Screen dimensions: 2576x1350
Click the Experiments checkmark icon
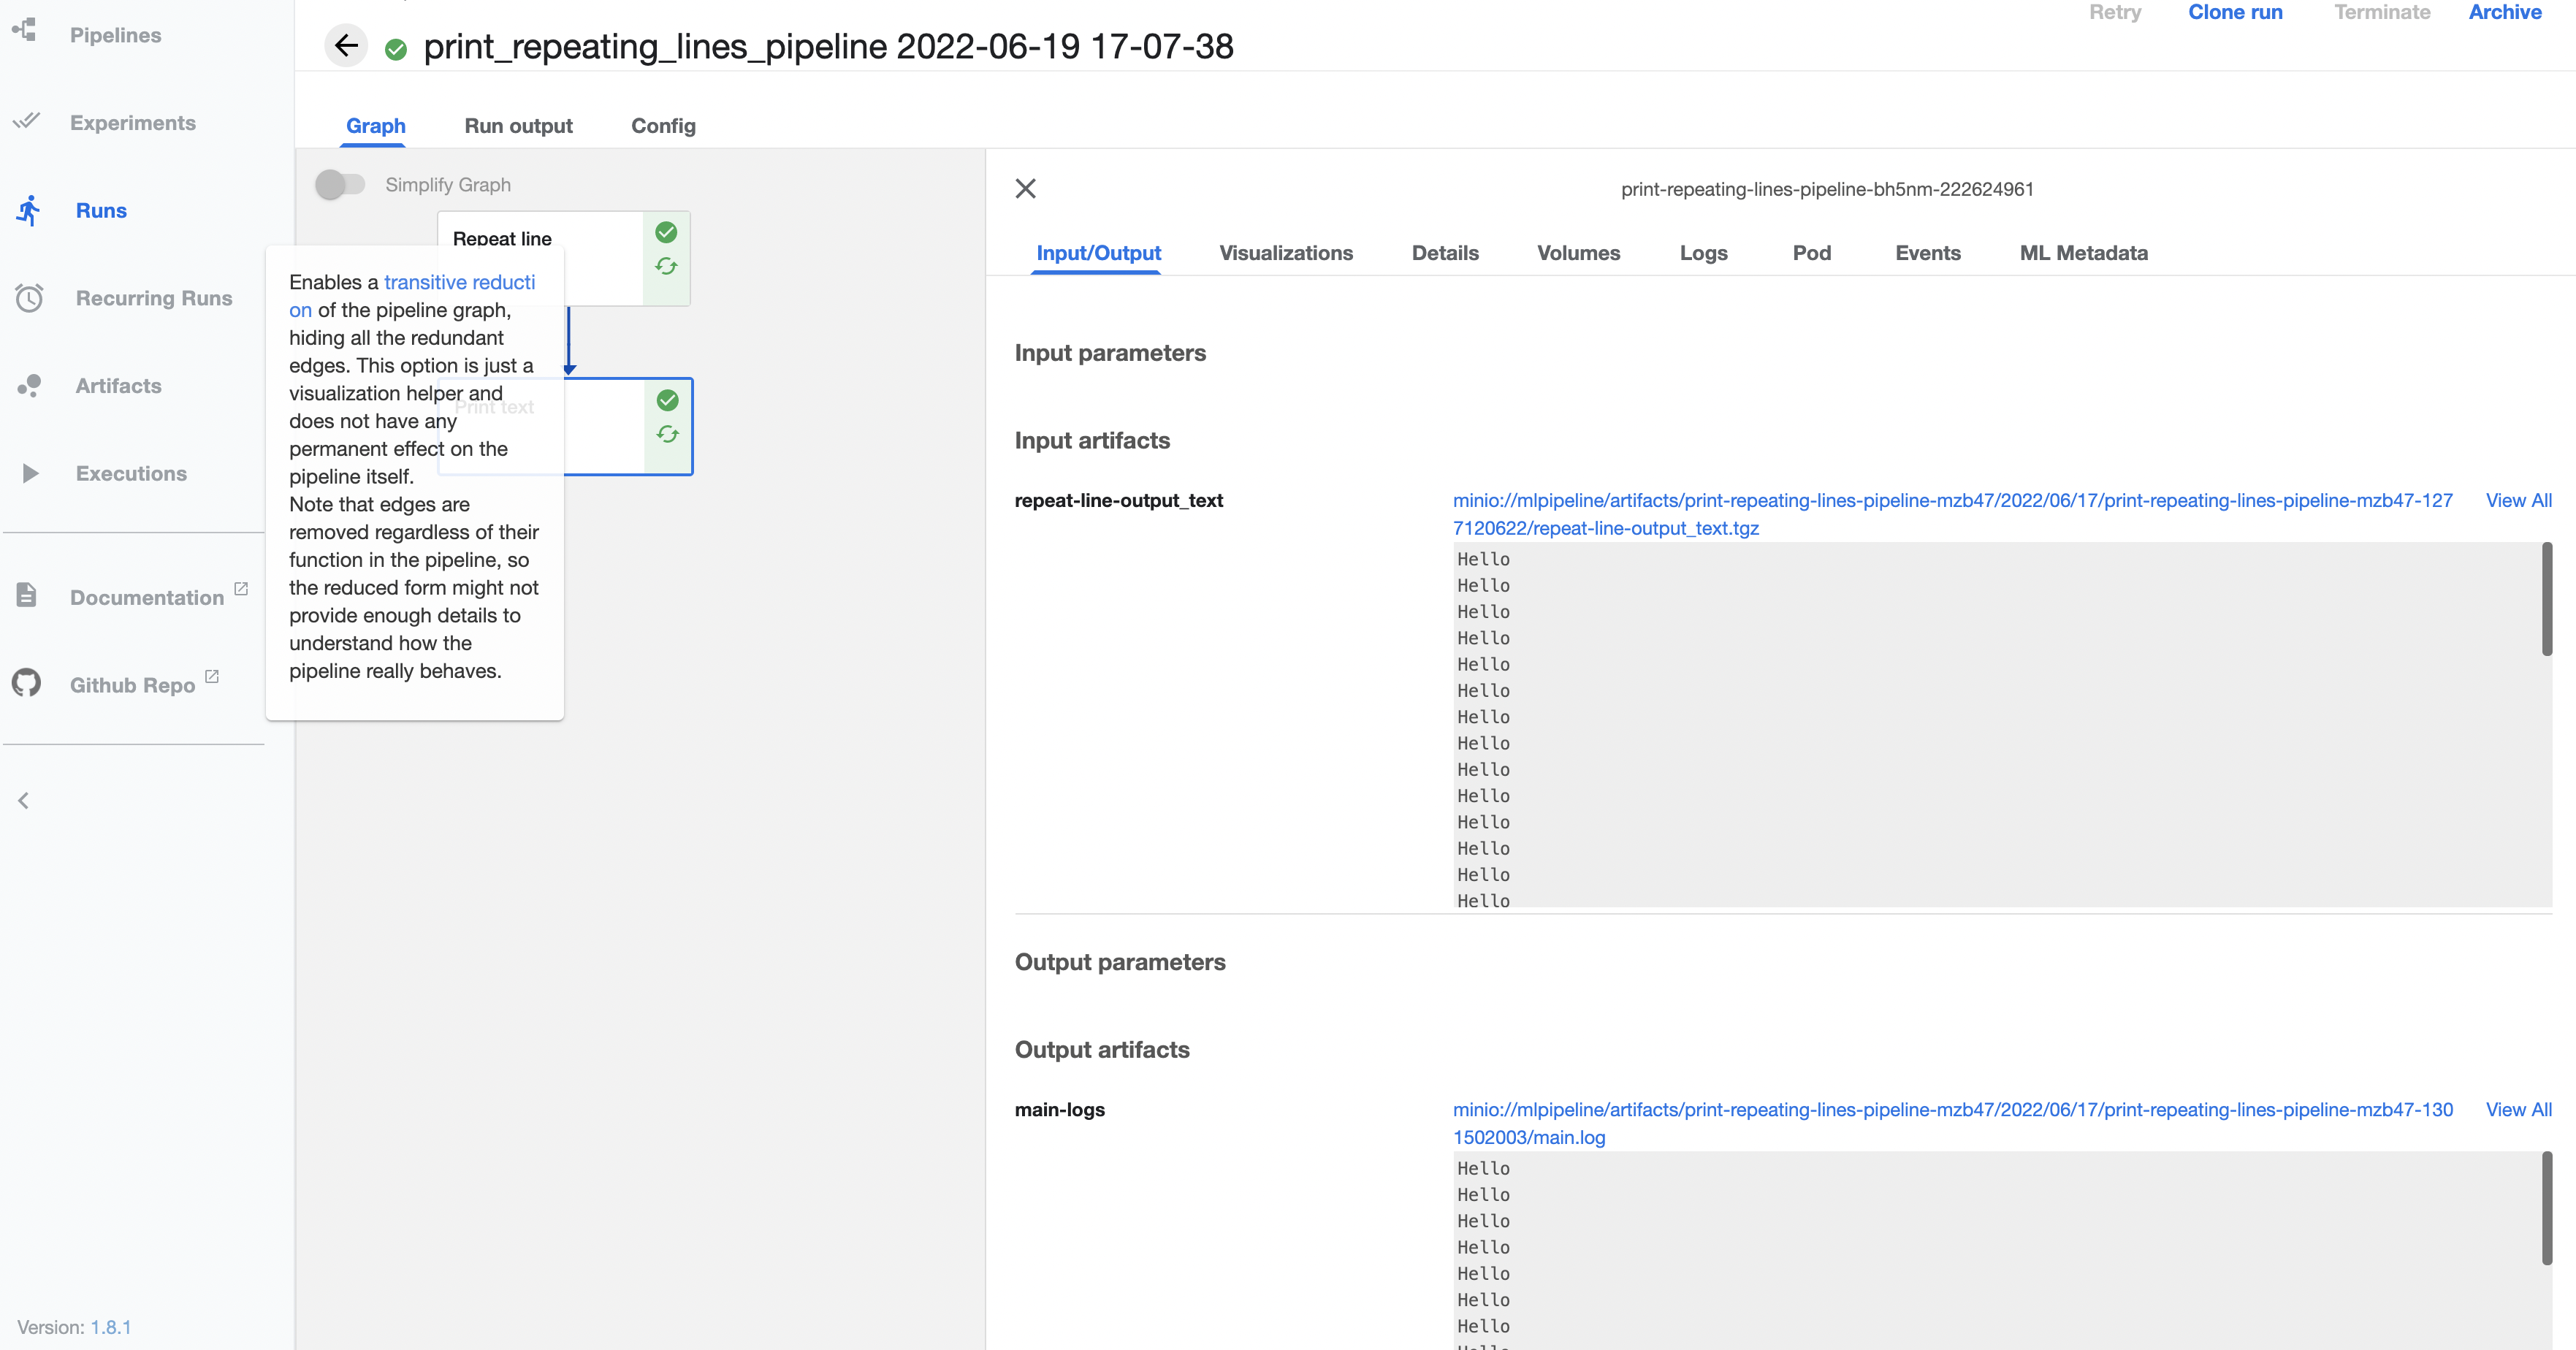[26, 121]
